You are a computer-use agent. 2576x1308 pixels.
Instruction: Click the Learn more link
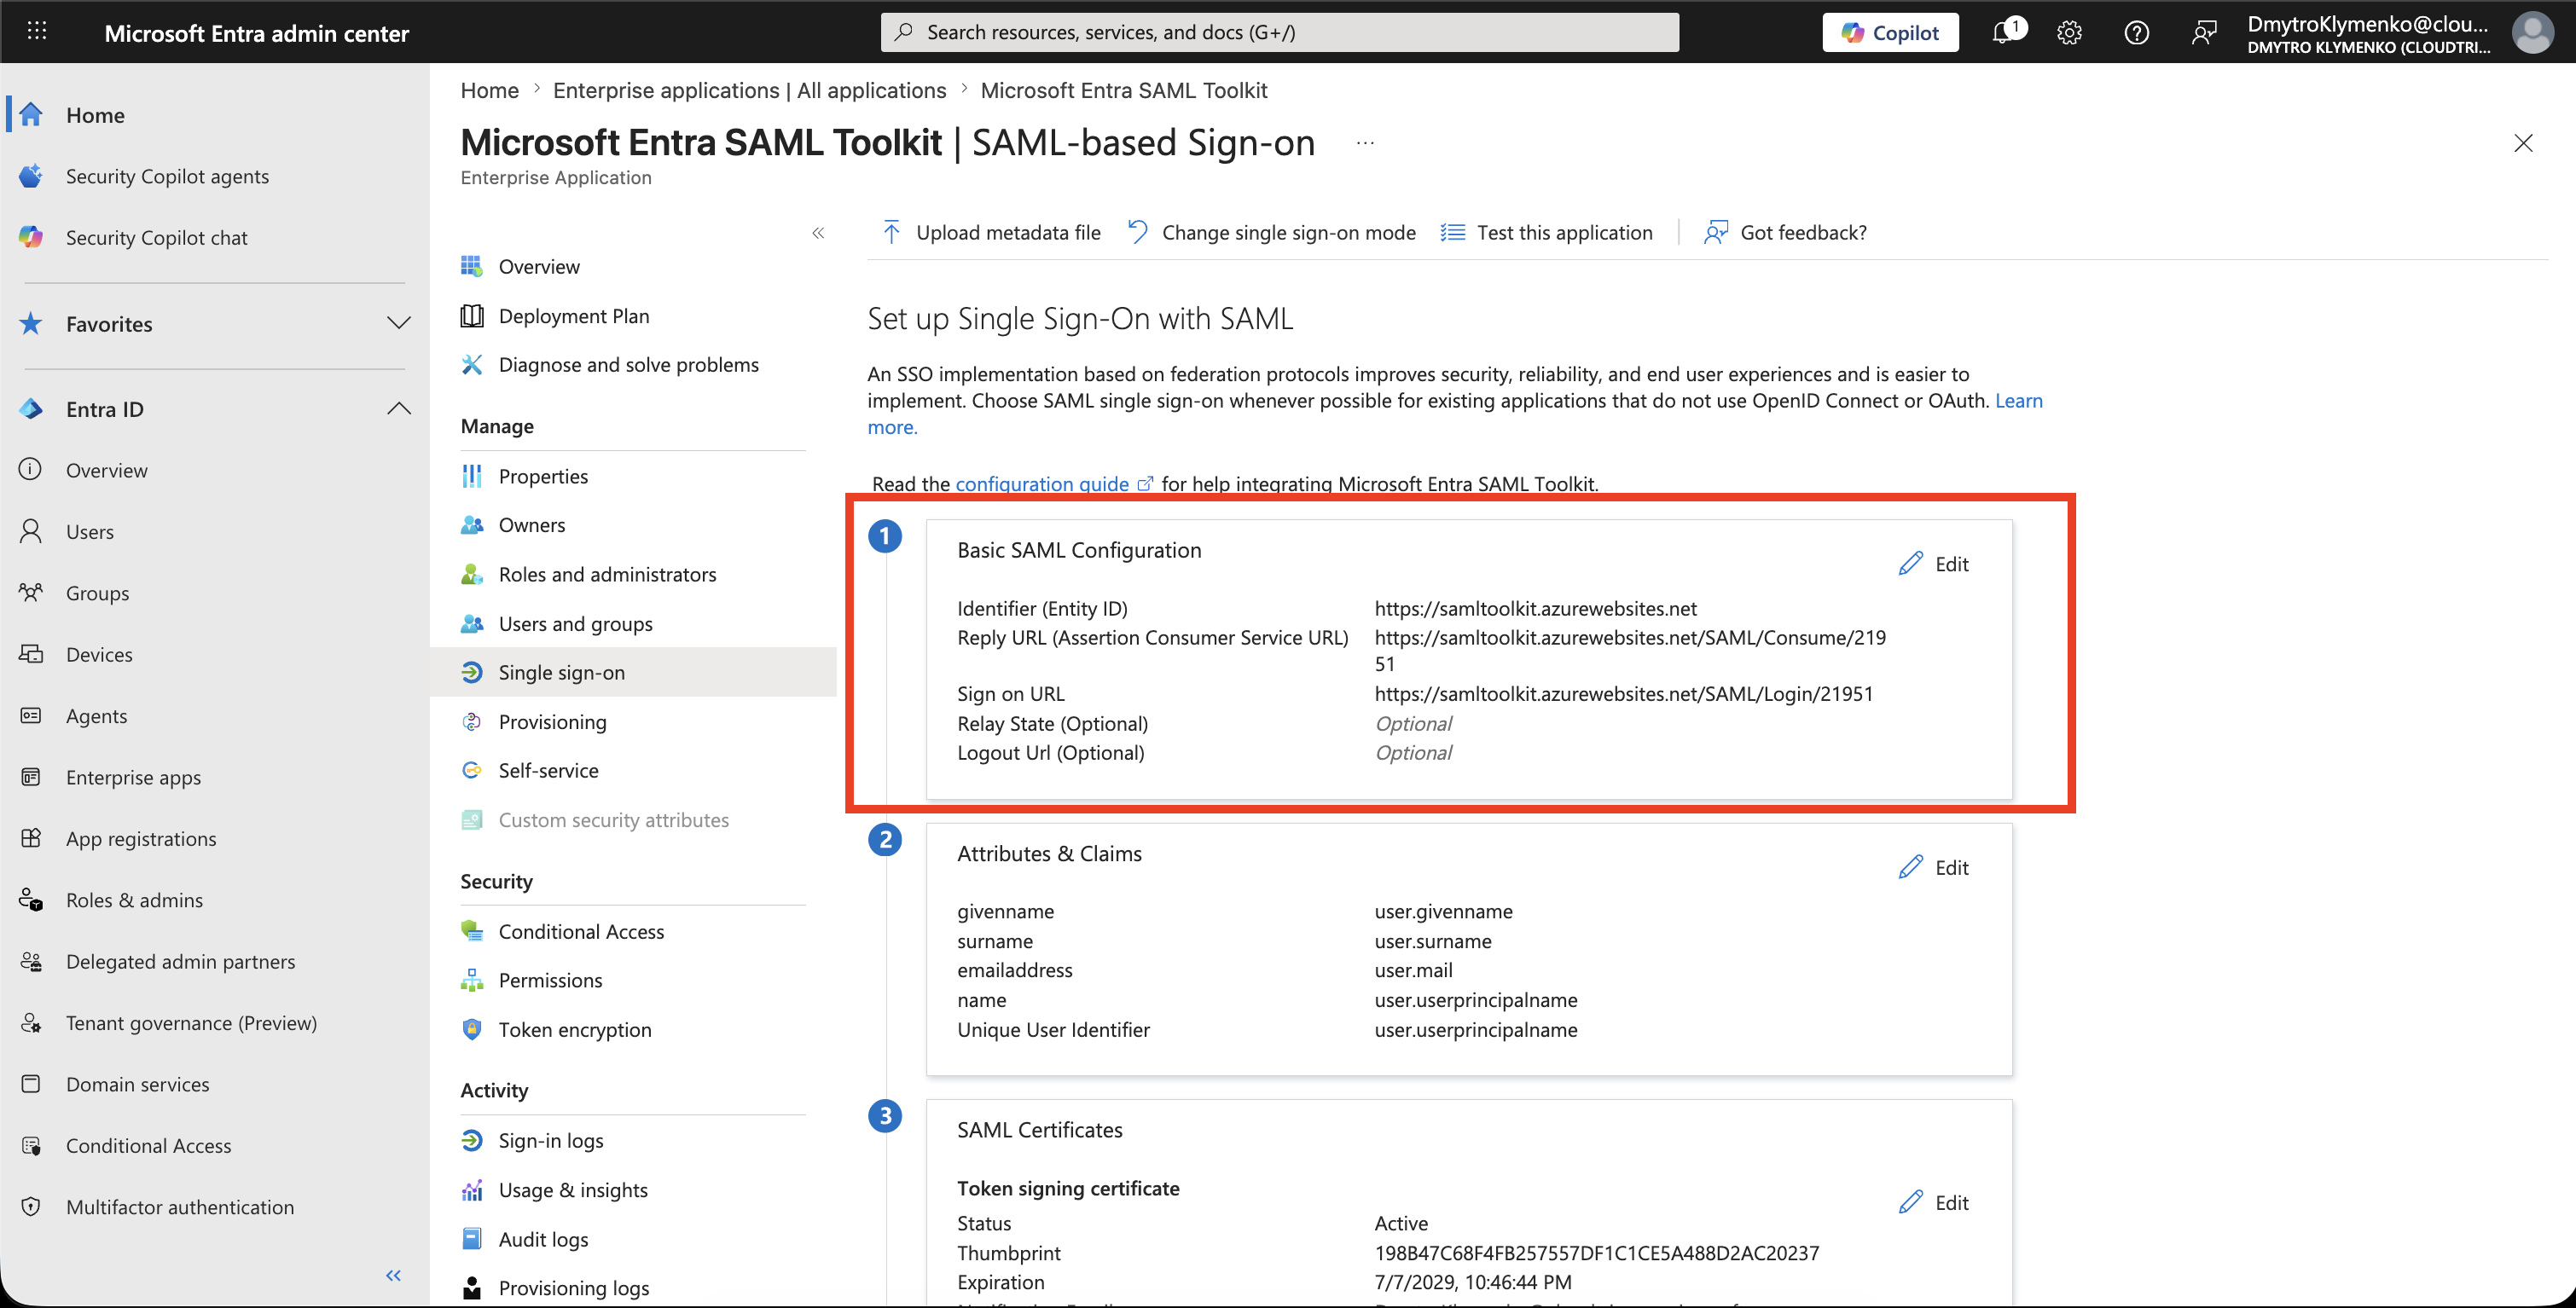click(2018, 401)
